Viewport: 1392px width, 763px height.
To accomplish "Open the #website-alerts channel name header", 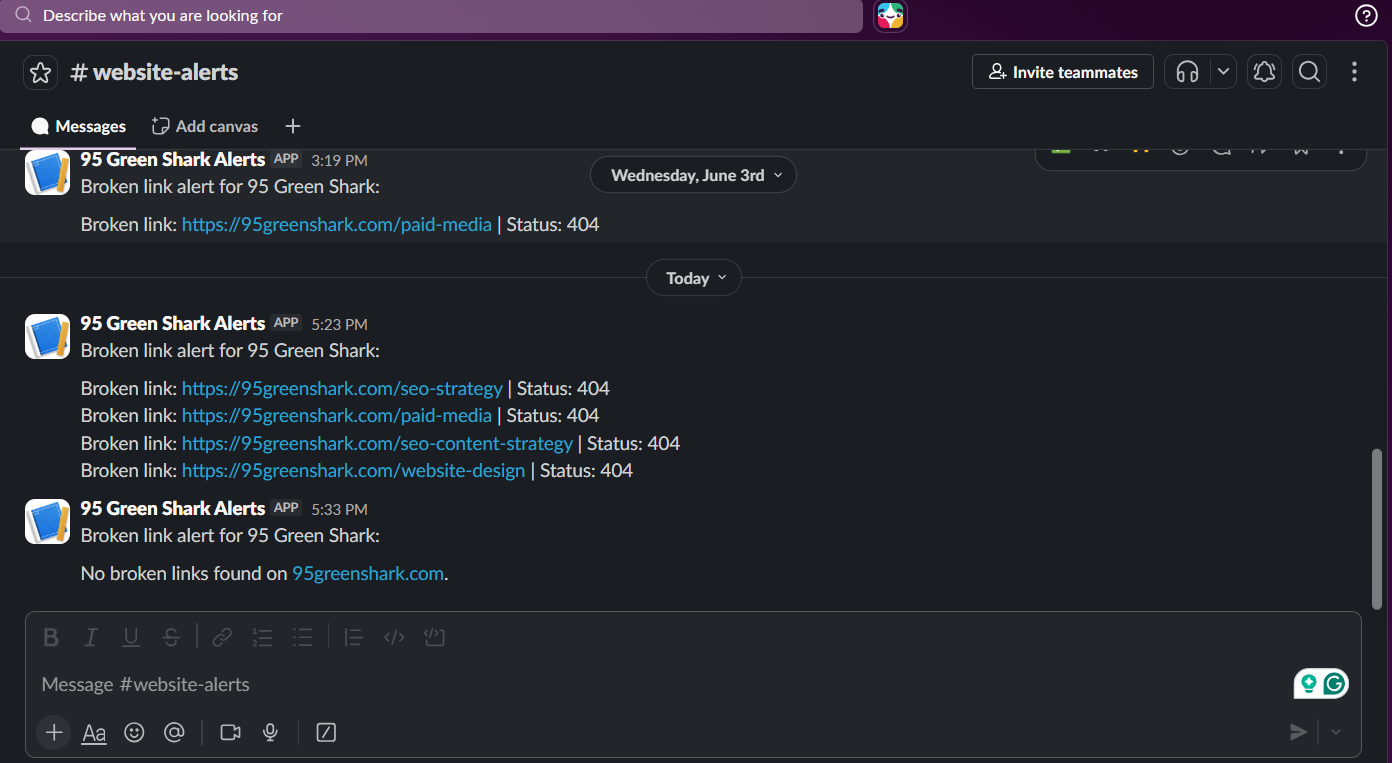I will point(154,72).
